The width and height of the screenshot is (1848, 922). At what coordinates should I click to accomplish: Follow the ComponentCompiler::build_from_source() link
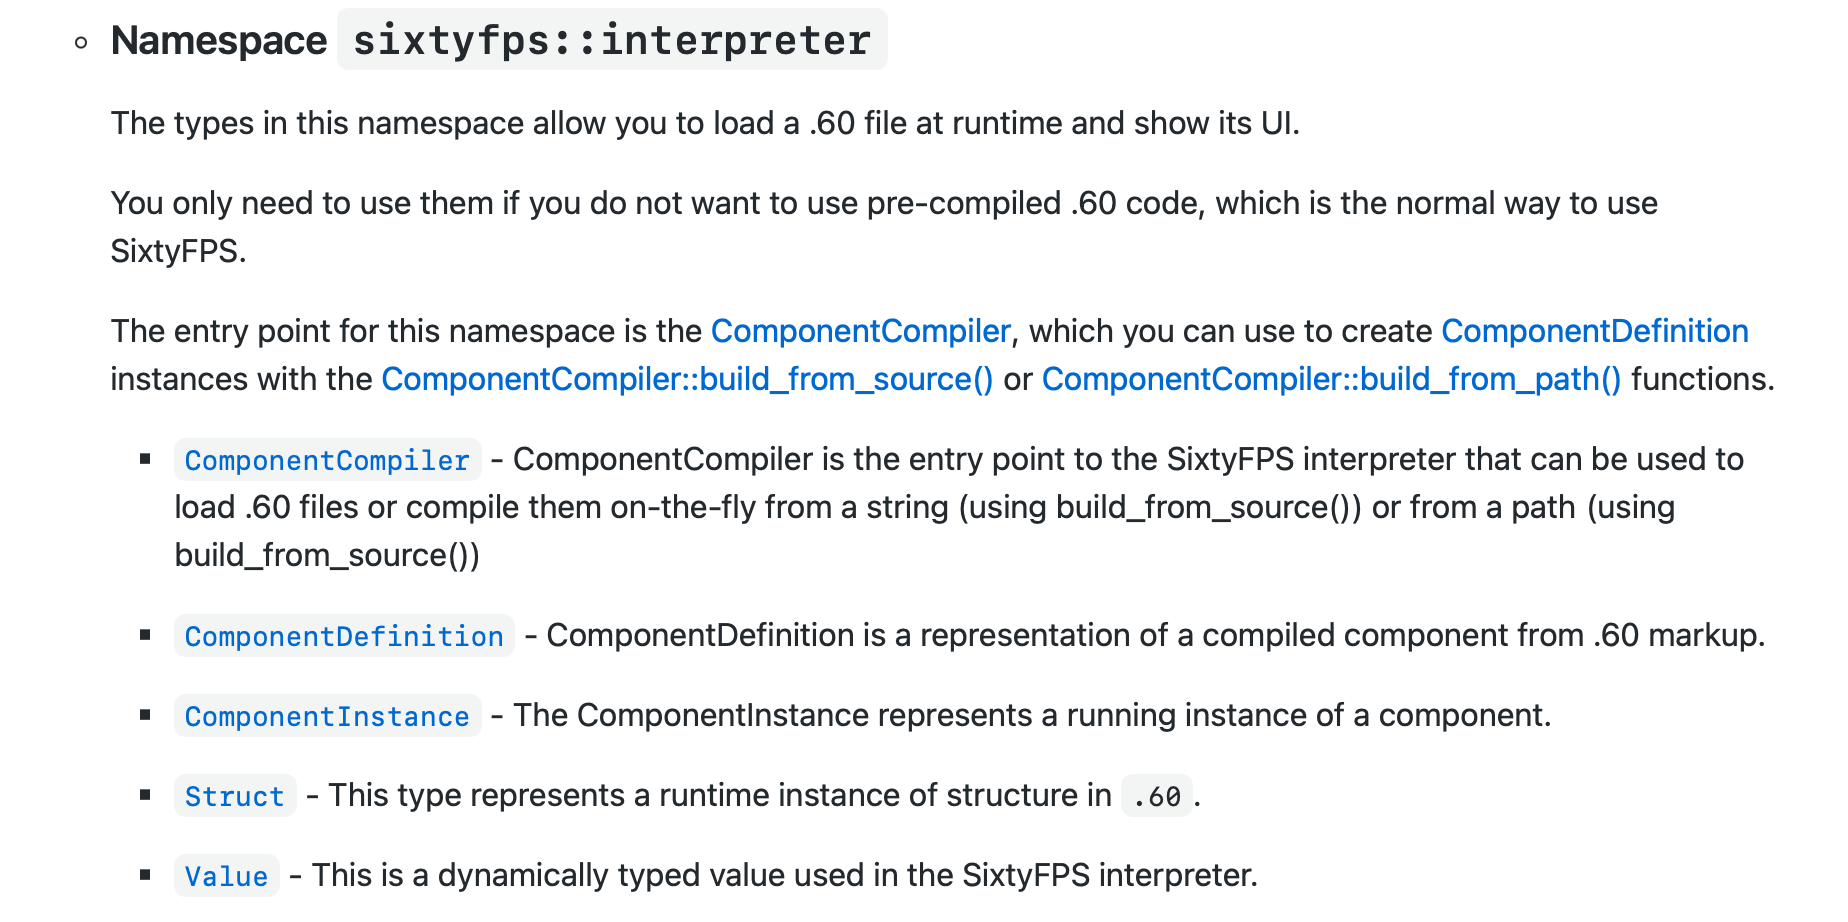687,379
